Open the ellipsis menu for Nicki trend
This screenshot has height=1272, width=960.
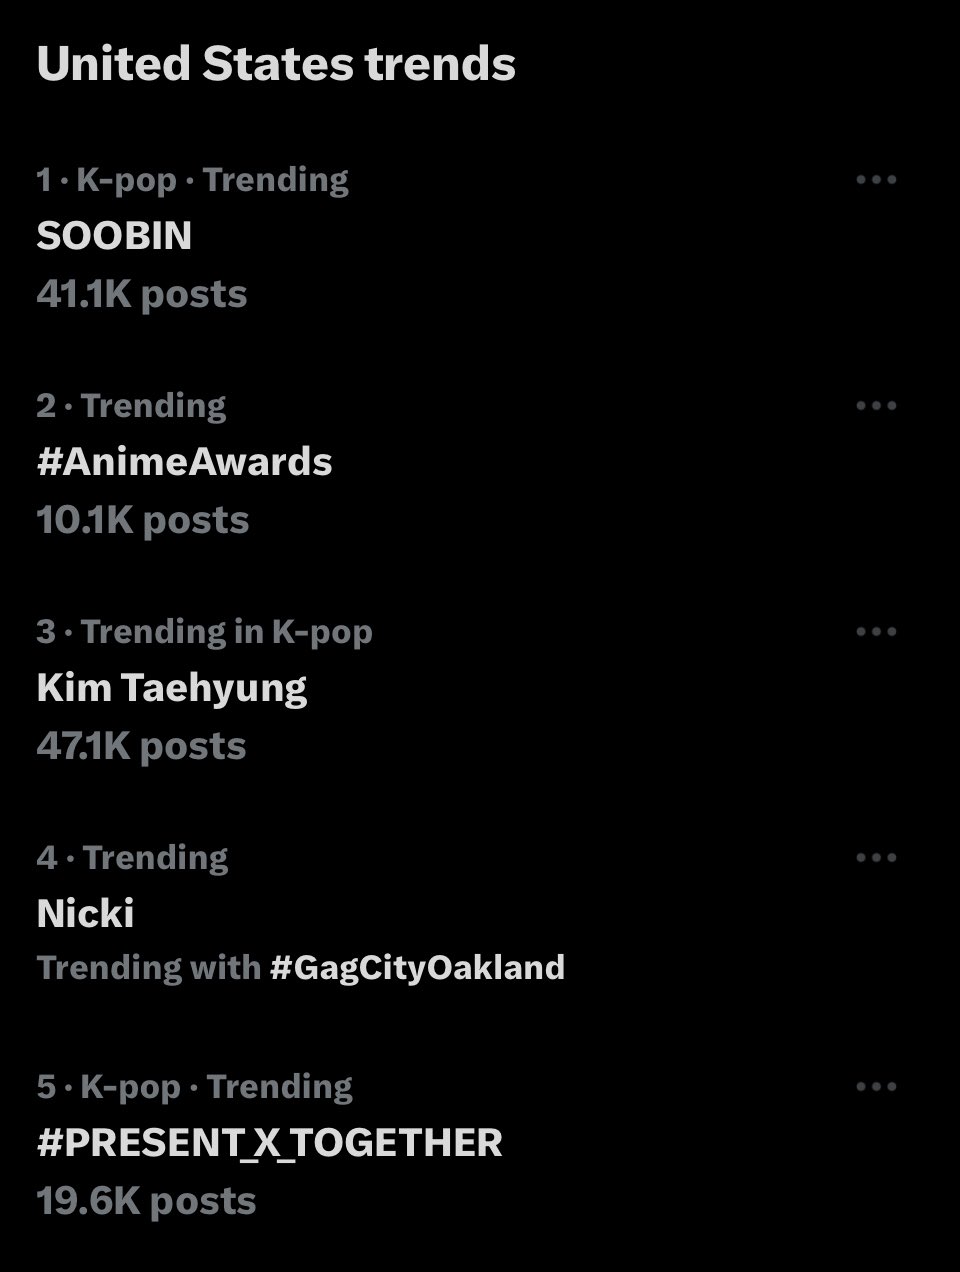[876, 858]
